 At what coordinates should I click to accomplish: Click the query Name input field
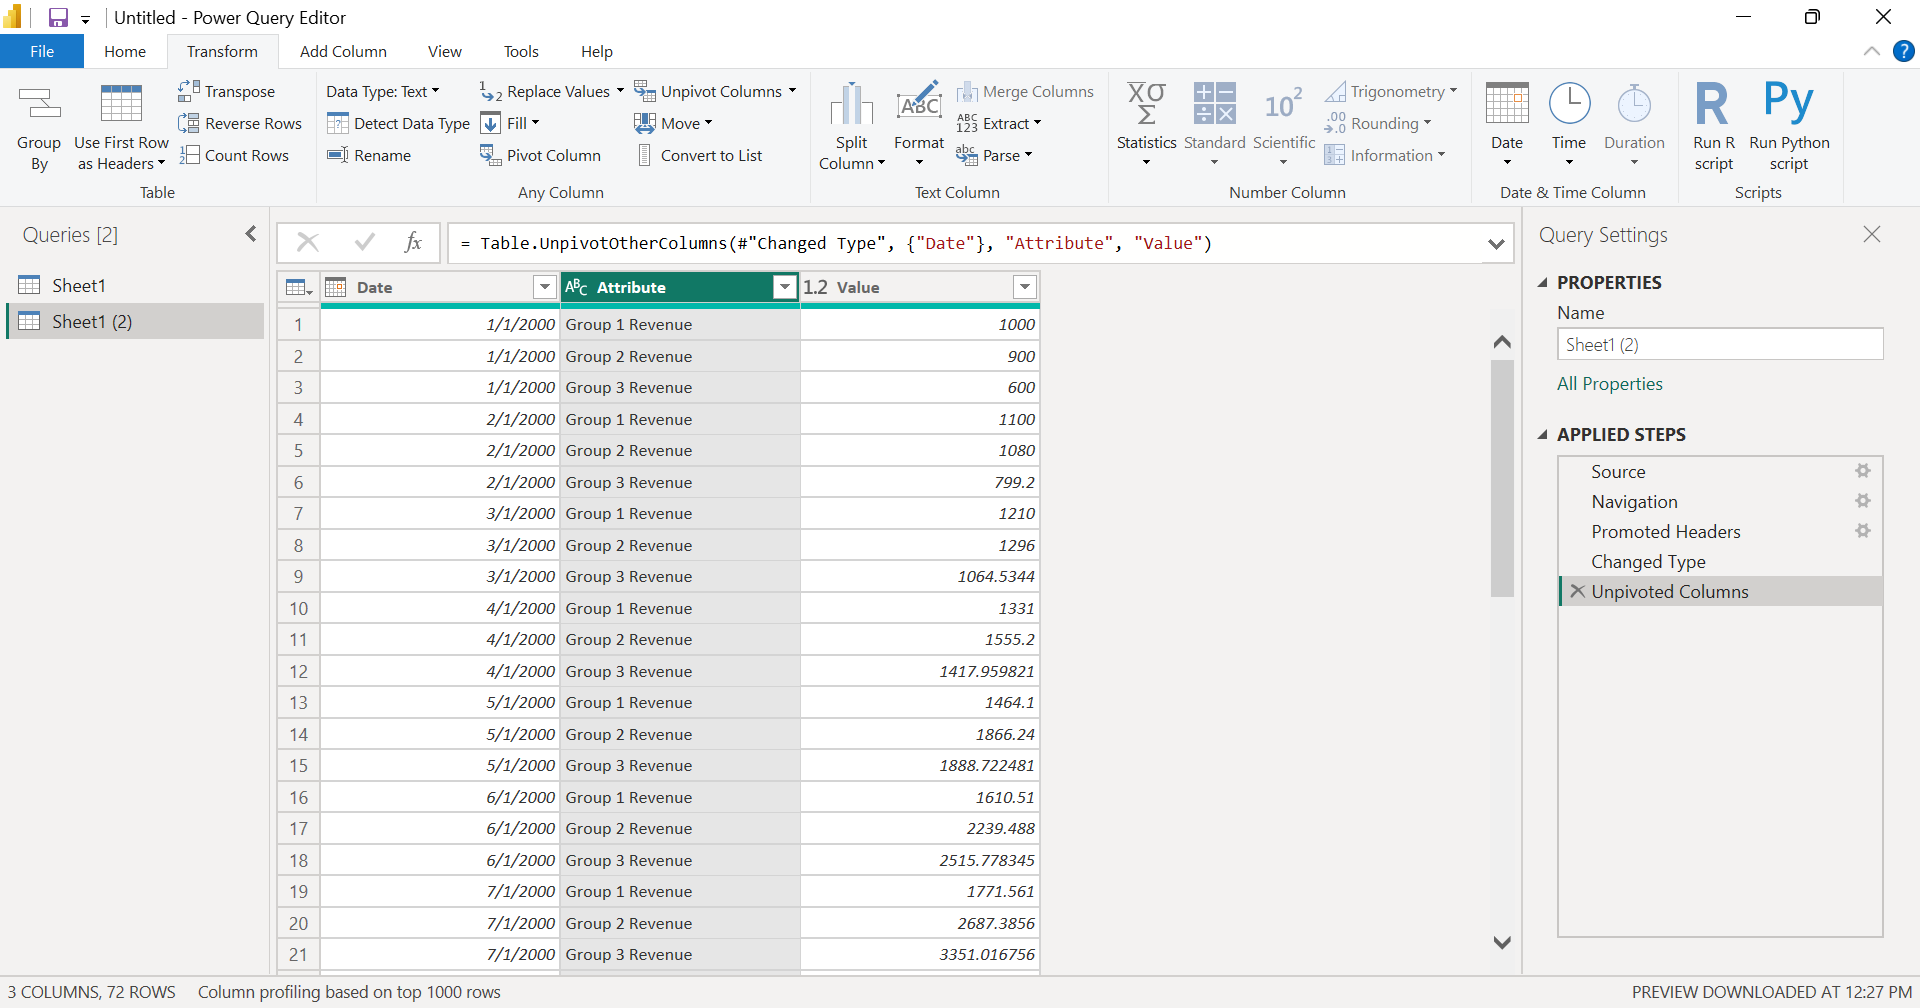coord(1720,344)
